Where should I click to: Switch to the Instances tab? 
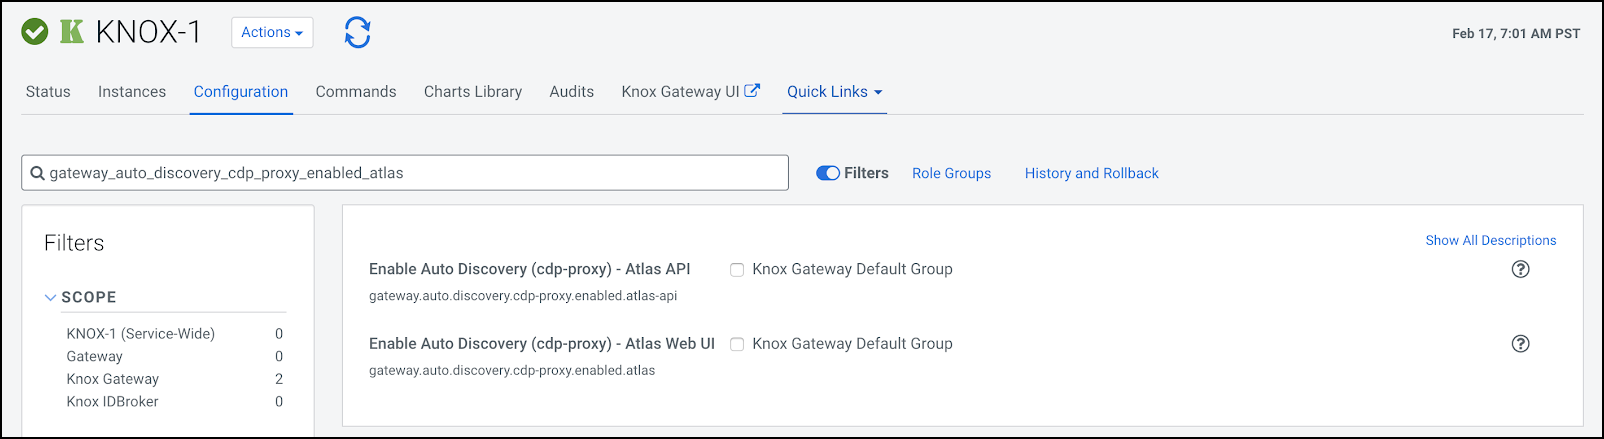pyautogui.click(x=132, y=91)
